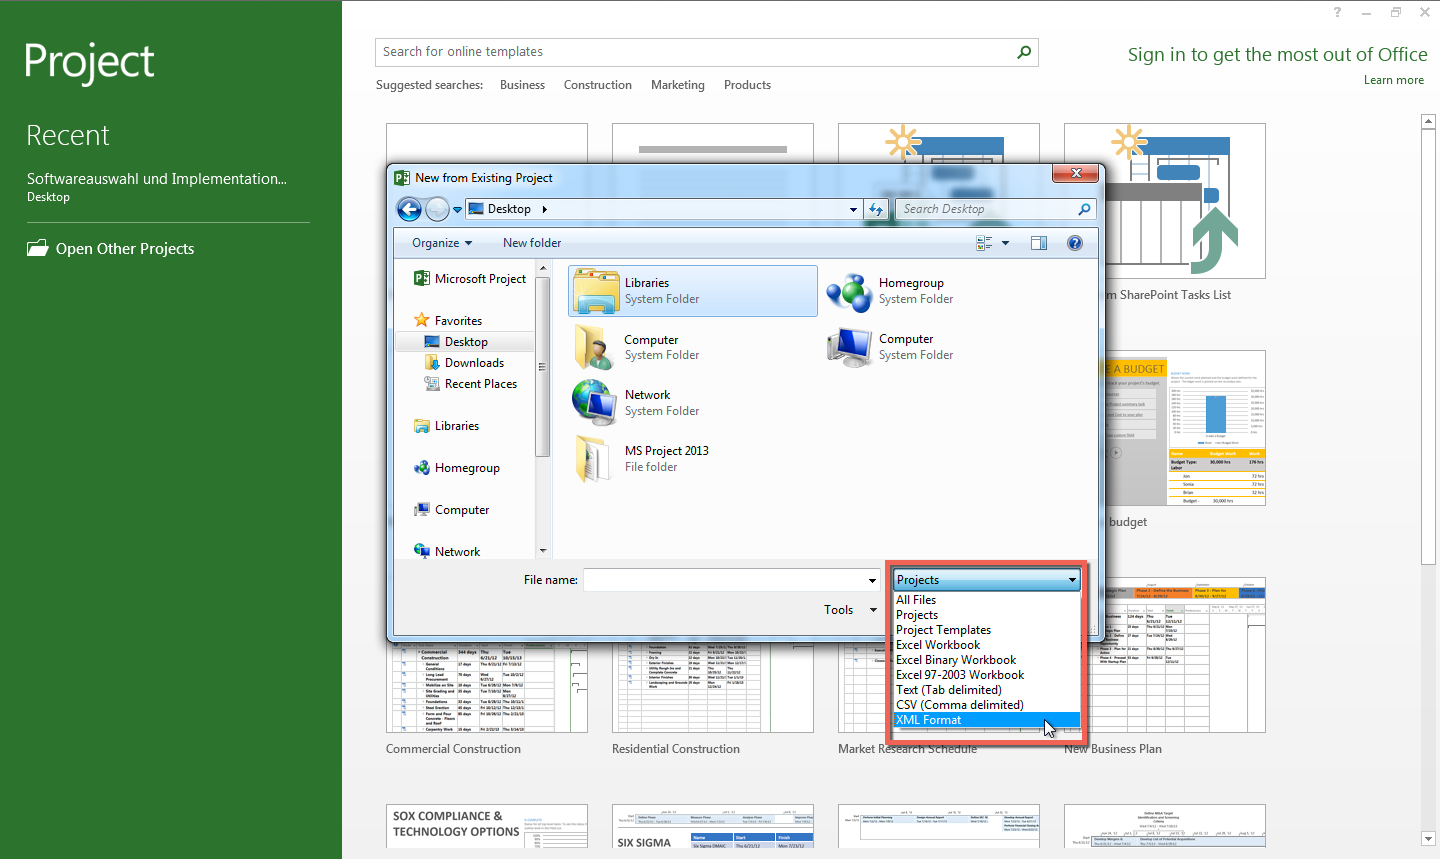Viewport: 1440px width, 859px height.
Task: Click the New folder button
Action: [531, 242]
